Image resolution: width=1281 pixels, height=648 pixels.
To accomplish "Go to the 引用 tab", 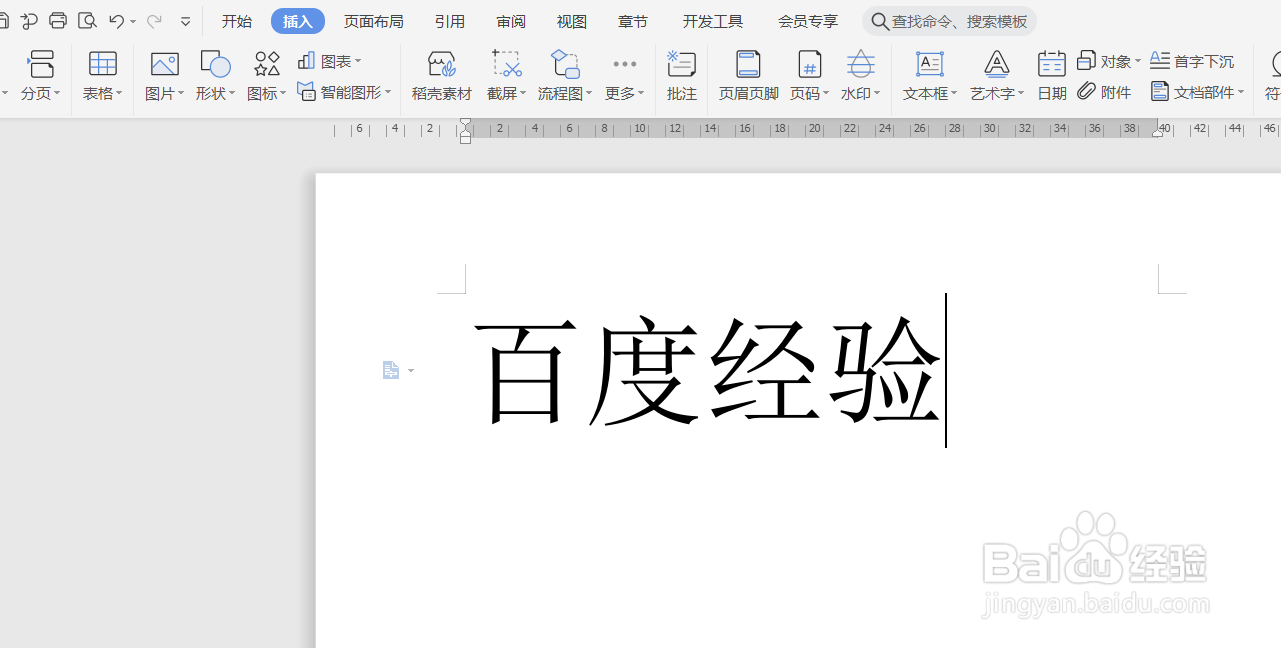I will (x=450, y=21).
